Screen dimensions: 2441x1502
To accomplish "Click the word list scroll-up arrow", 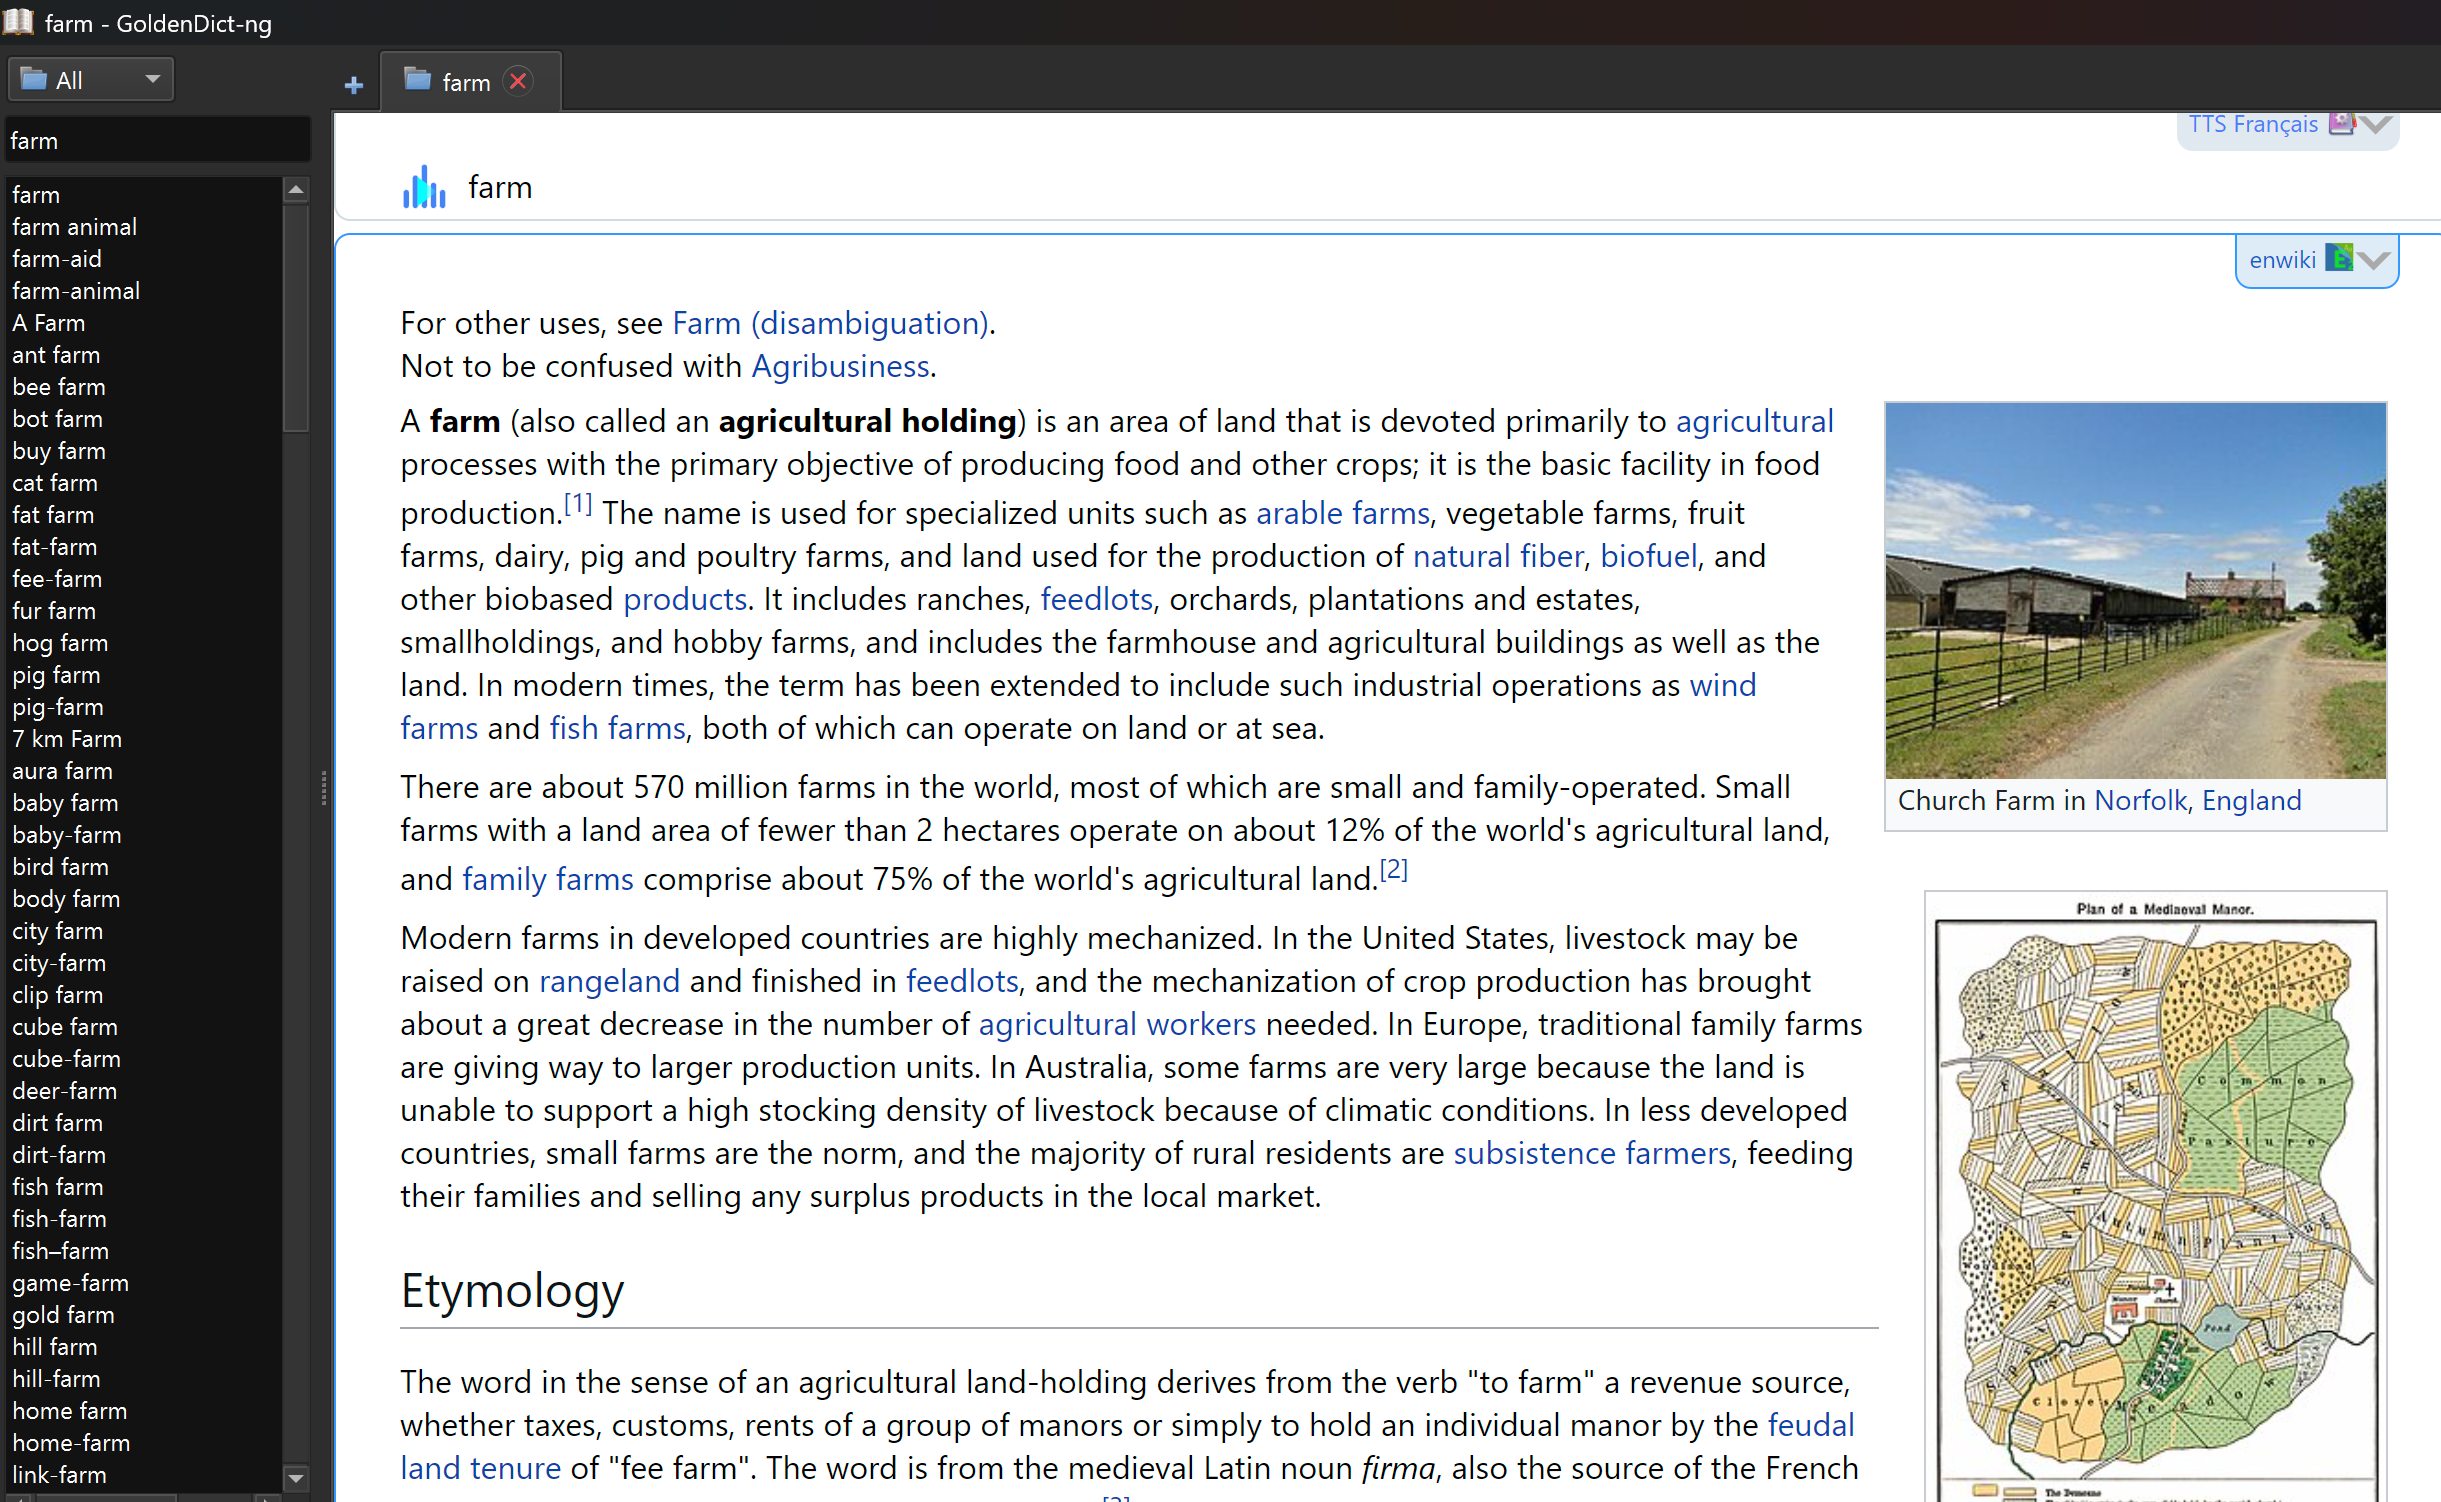I will [x=295, y=190].
